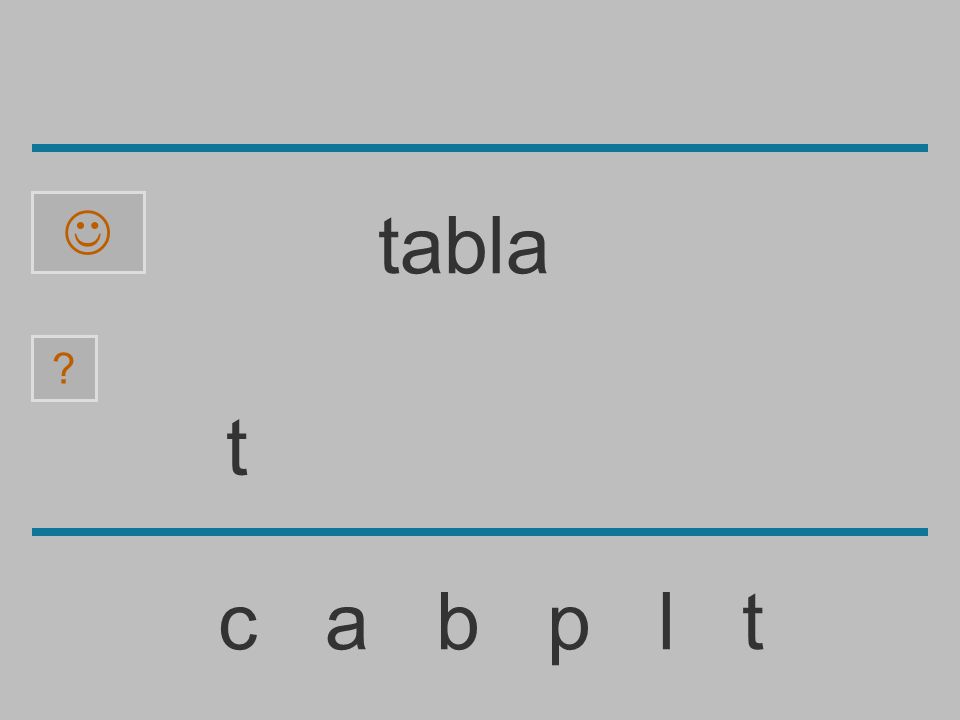Request a hint using the small ? button
Image resolution: width=960 pixels, height=720 pixels.
point(64,369)
